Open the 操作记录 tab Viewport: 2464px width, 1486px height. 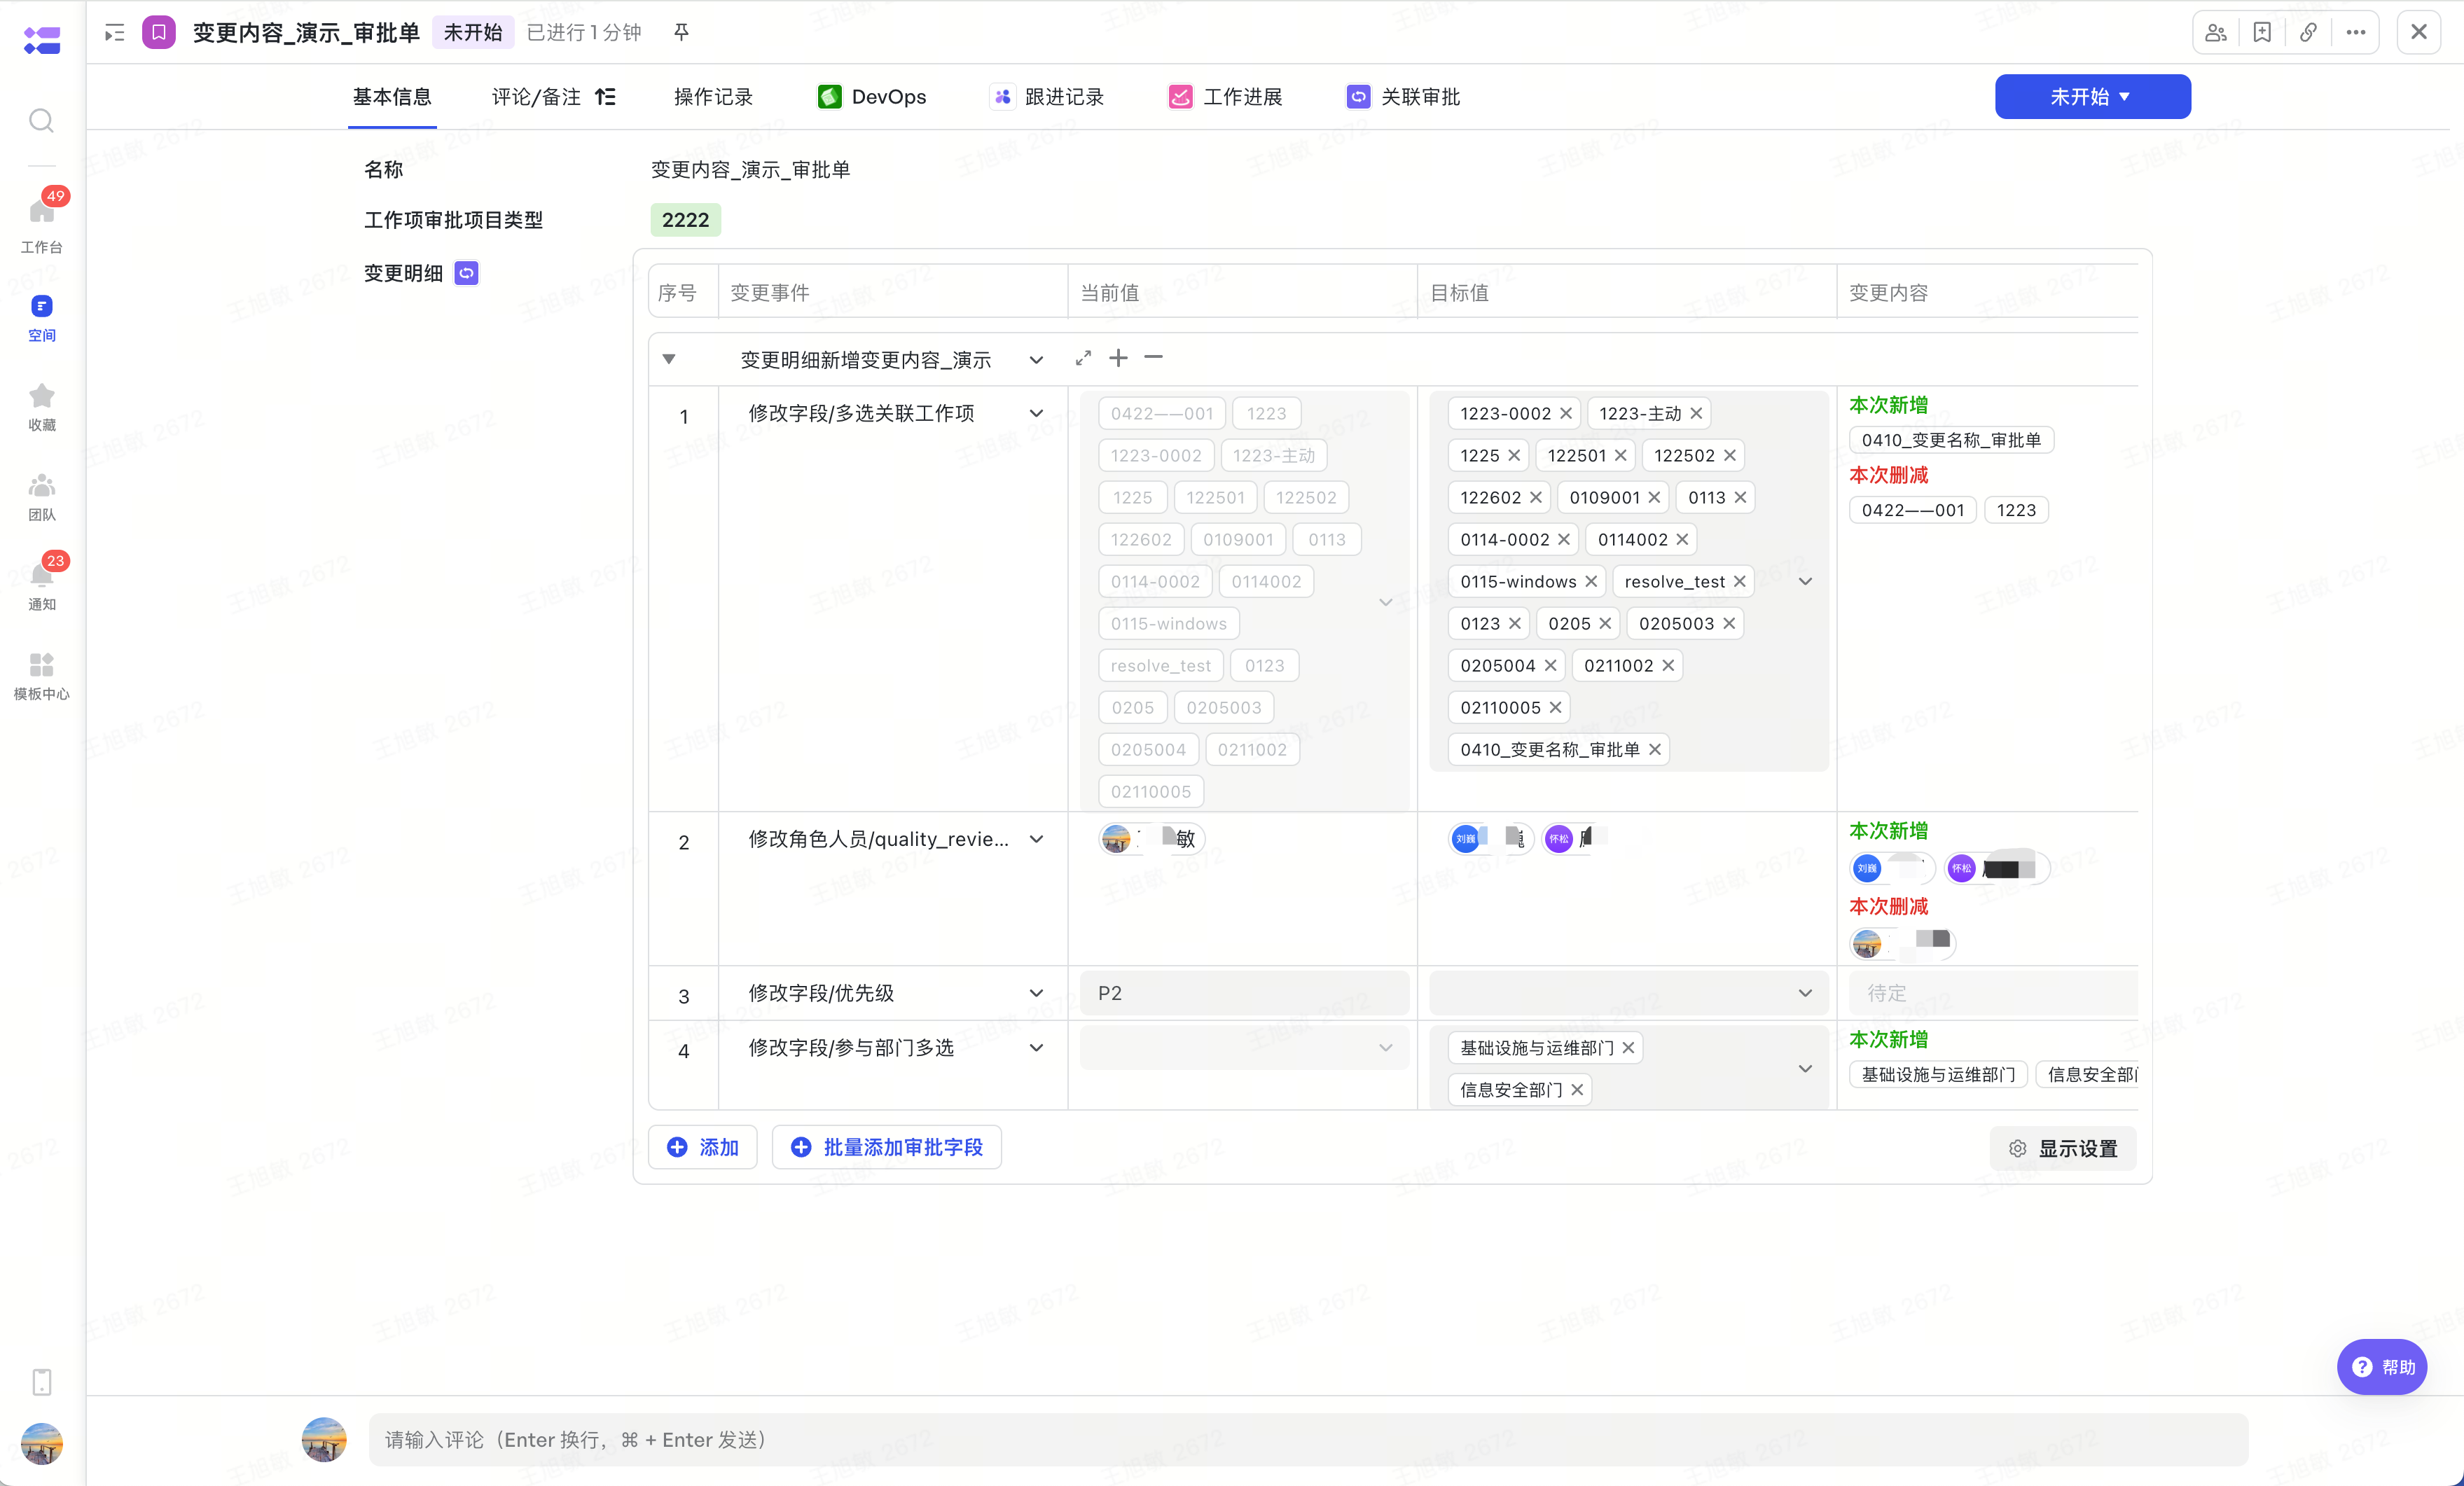click(x=713, y=97)
